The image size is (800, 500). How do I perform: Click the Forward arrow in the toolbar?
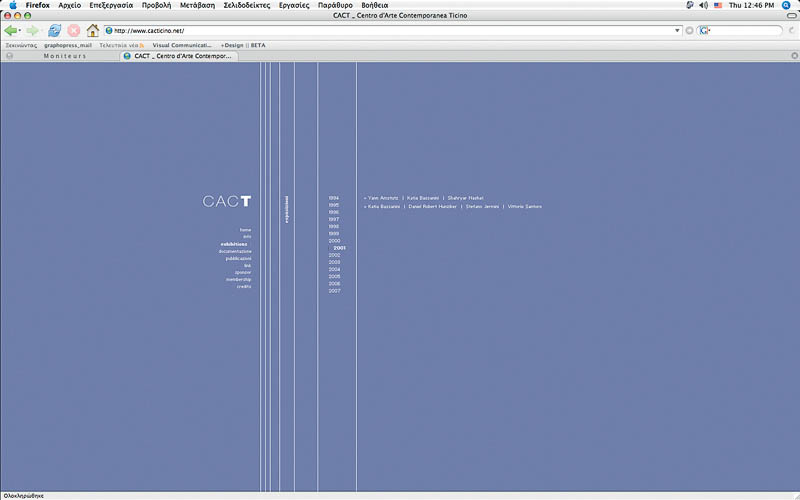tap(32, 31)
